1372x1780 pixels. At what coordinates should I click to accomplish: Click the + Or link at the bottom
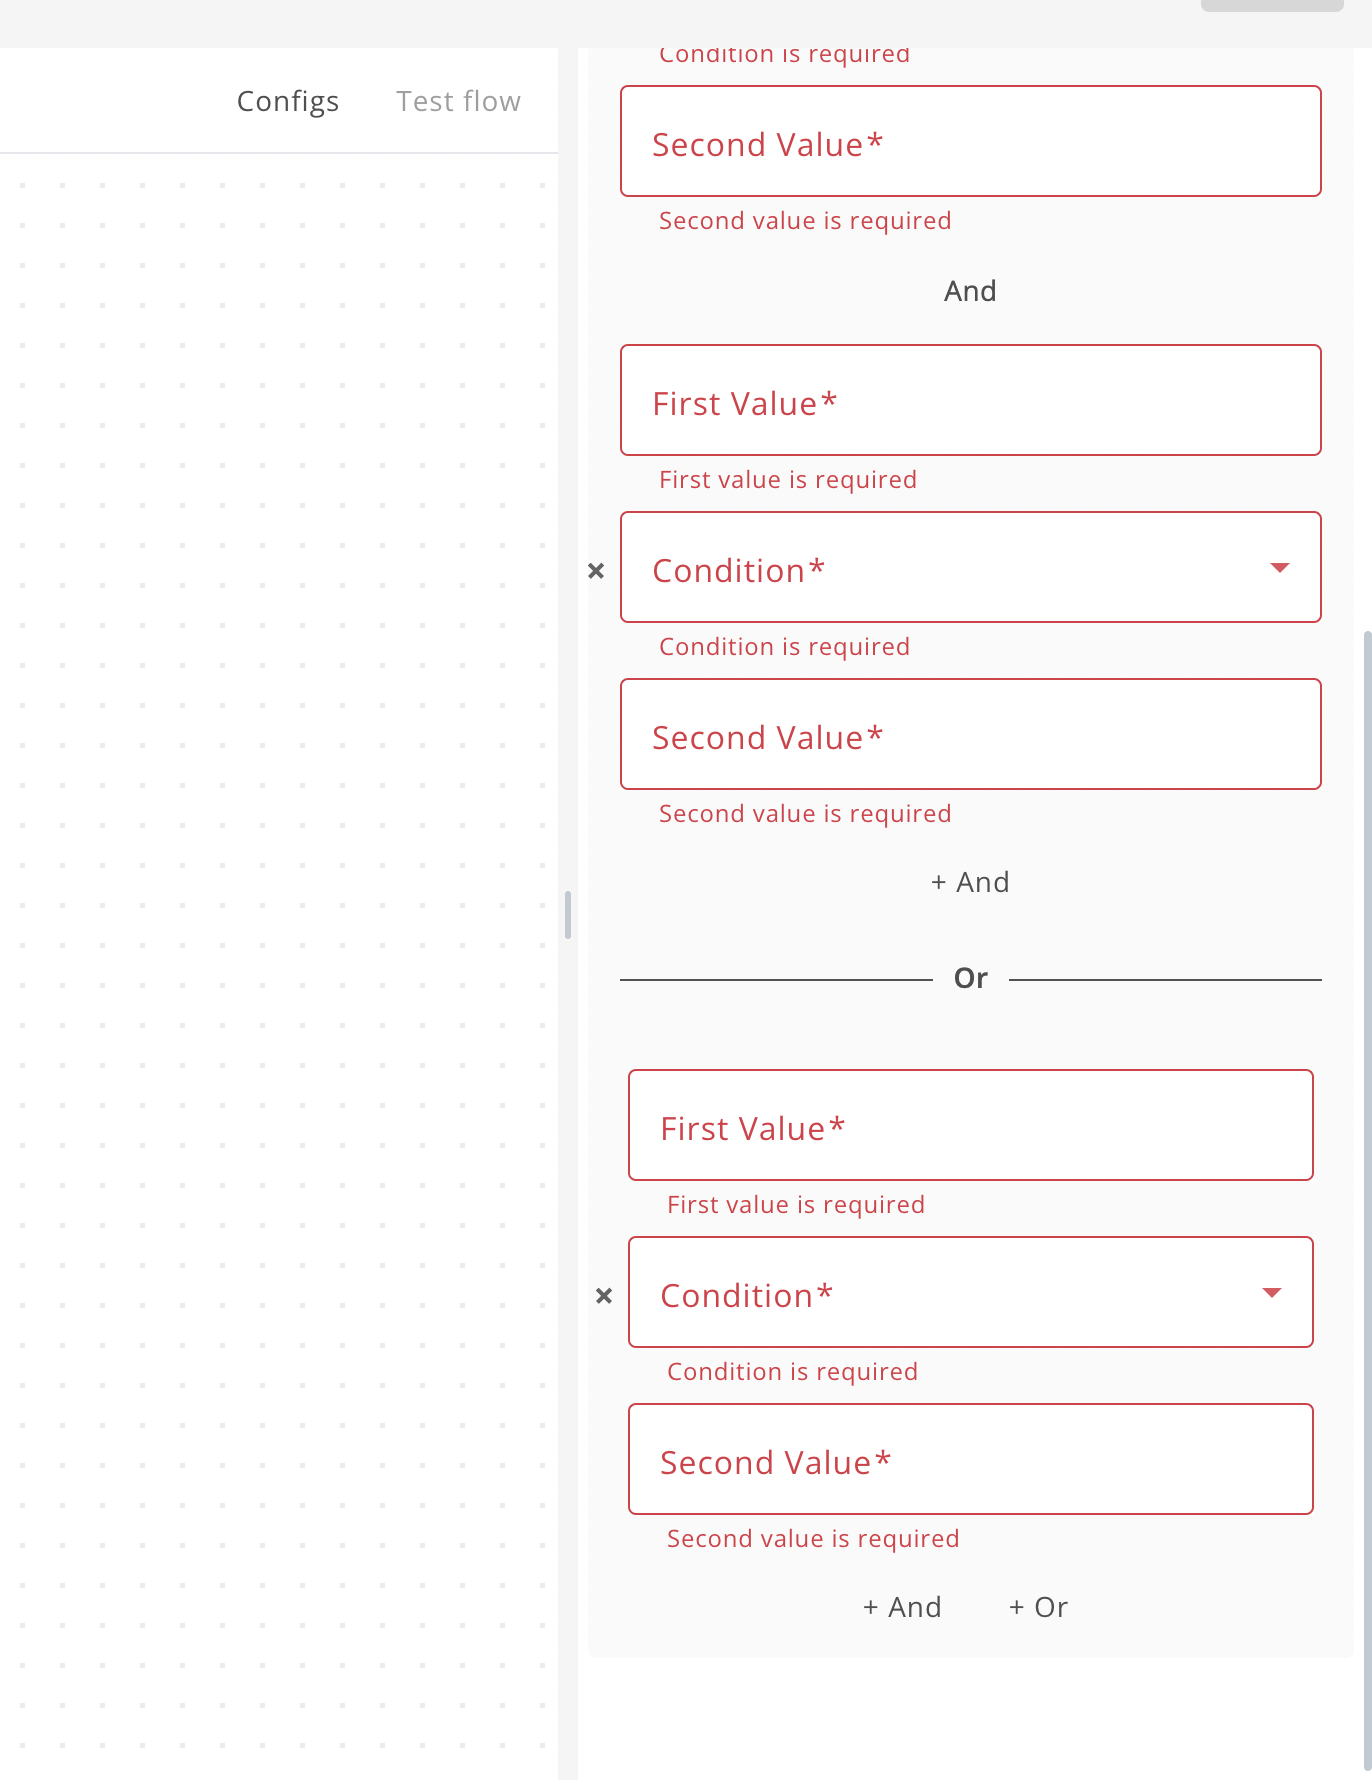pos(1038,1607)
